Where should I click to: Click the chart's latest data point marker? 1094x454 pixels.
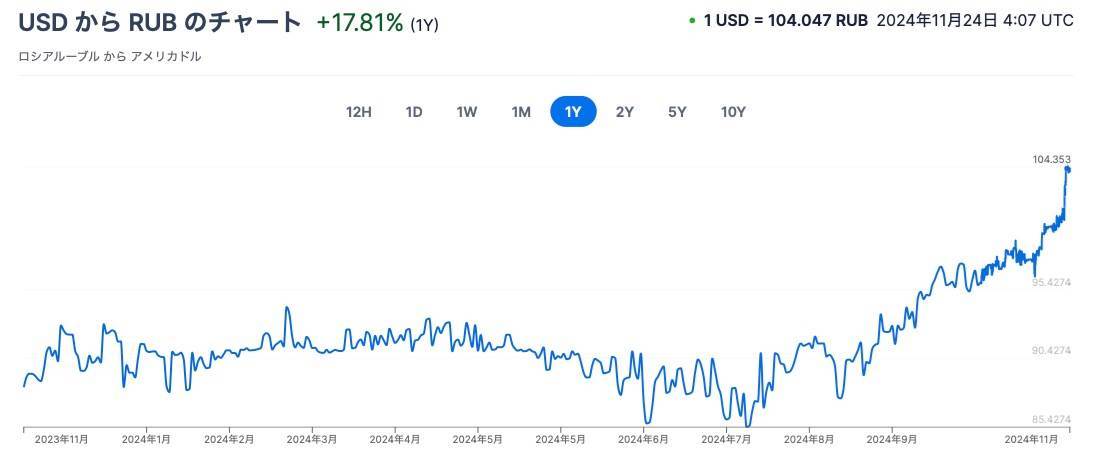pyautogui.click(x=1067, y=169)
